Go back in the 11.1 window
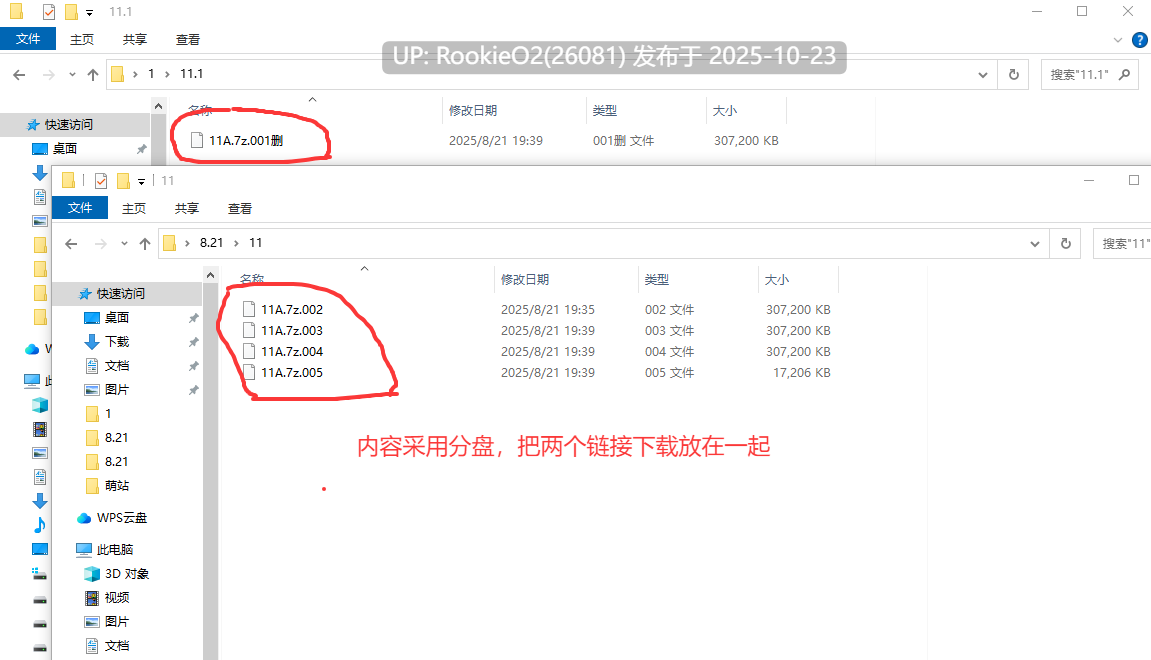Image resolution: width=1151 pixels, height=660 pixels. pos(19,74)
